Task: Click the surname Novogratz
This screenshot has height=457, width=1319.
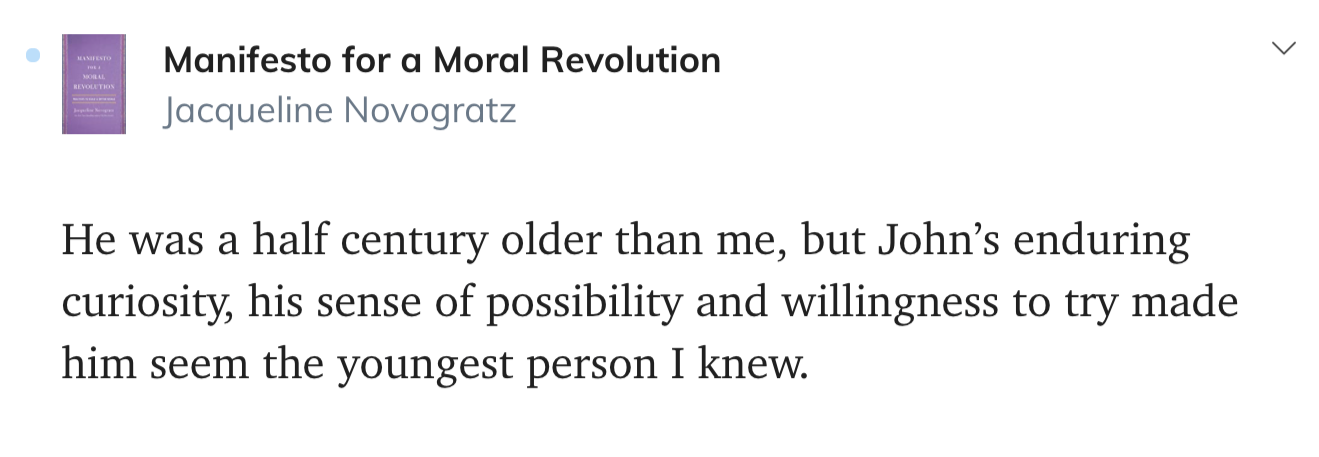Action: [429, 110]
